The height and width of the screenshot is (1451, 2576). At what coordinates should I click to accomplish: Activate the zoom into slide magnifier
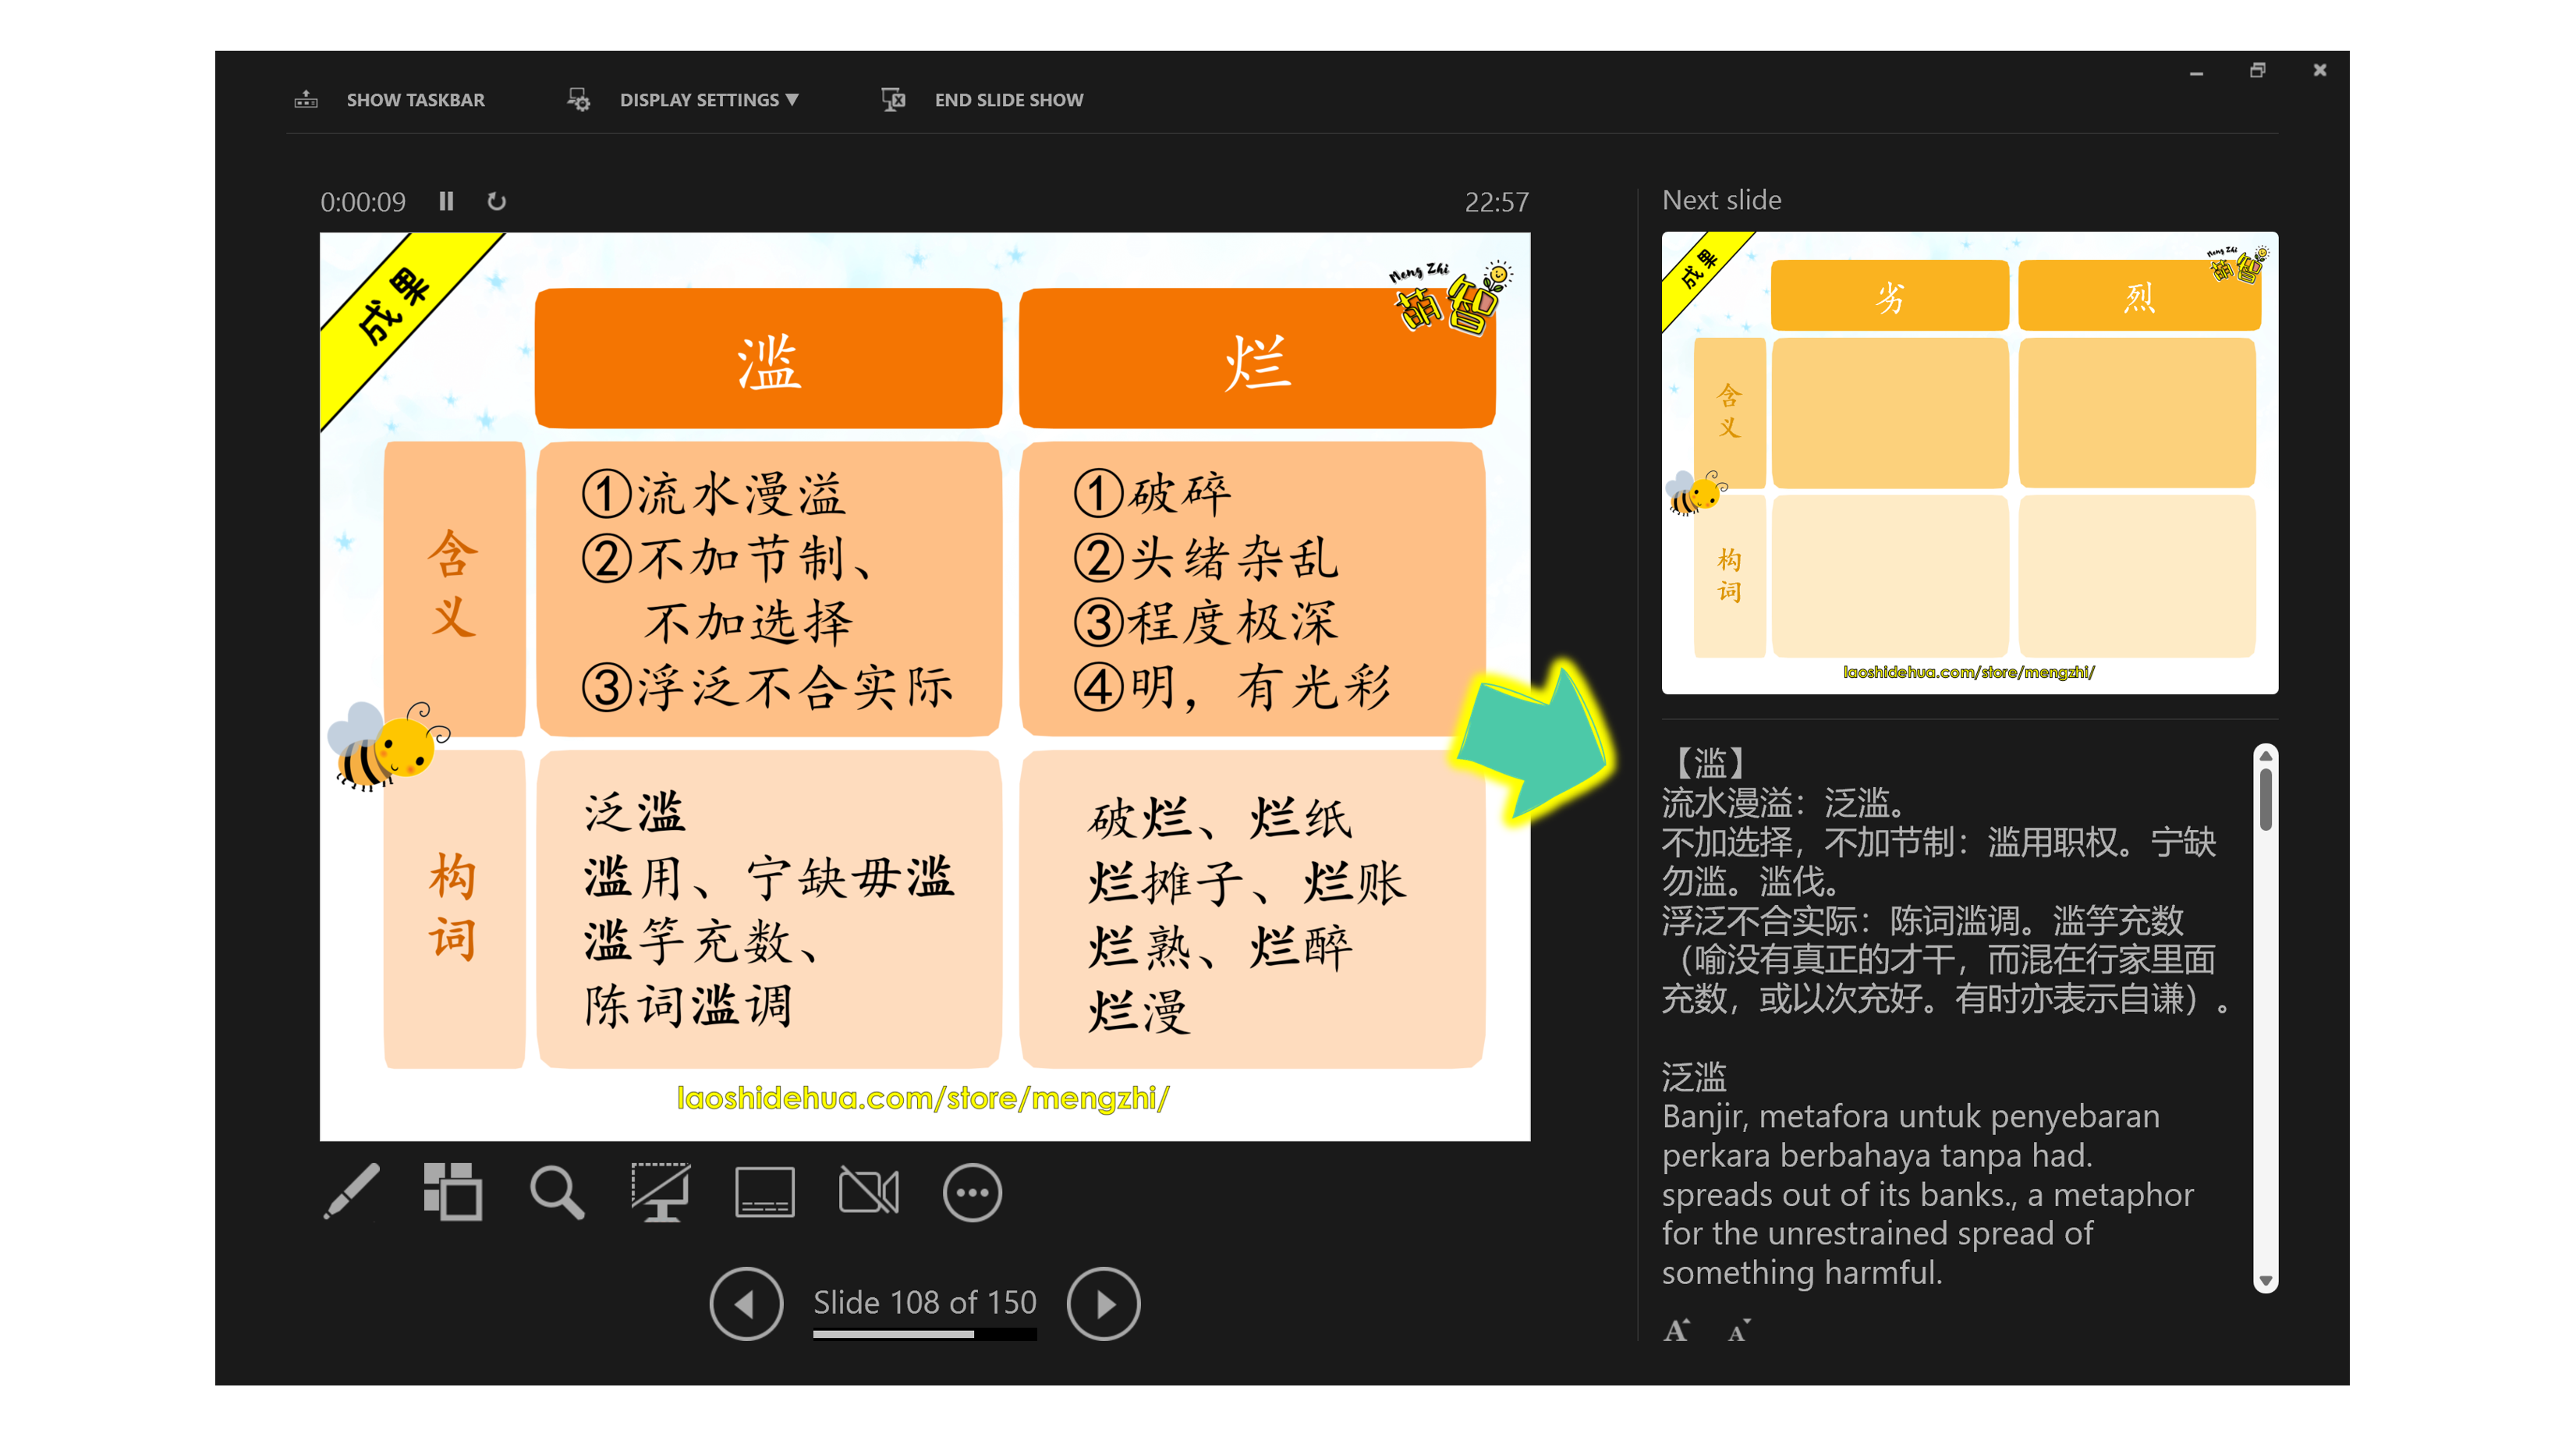coord(557,1192)
